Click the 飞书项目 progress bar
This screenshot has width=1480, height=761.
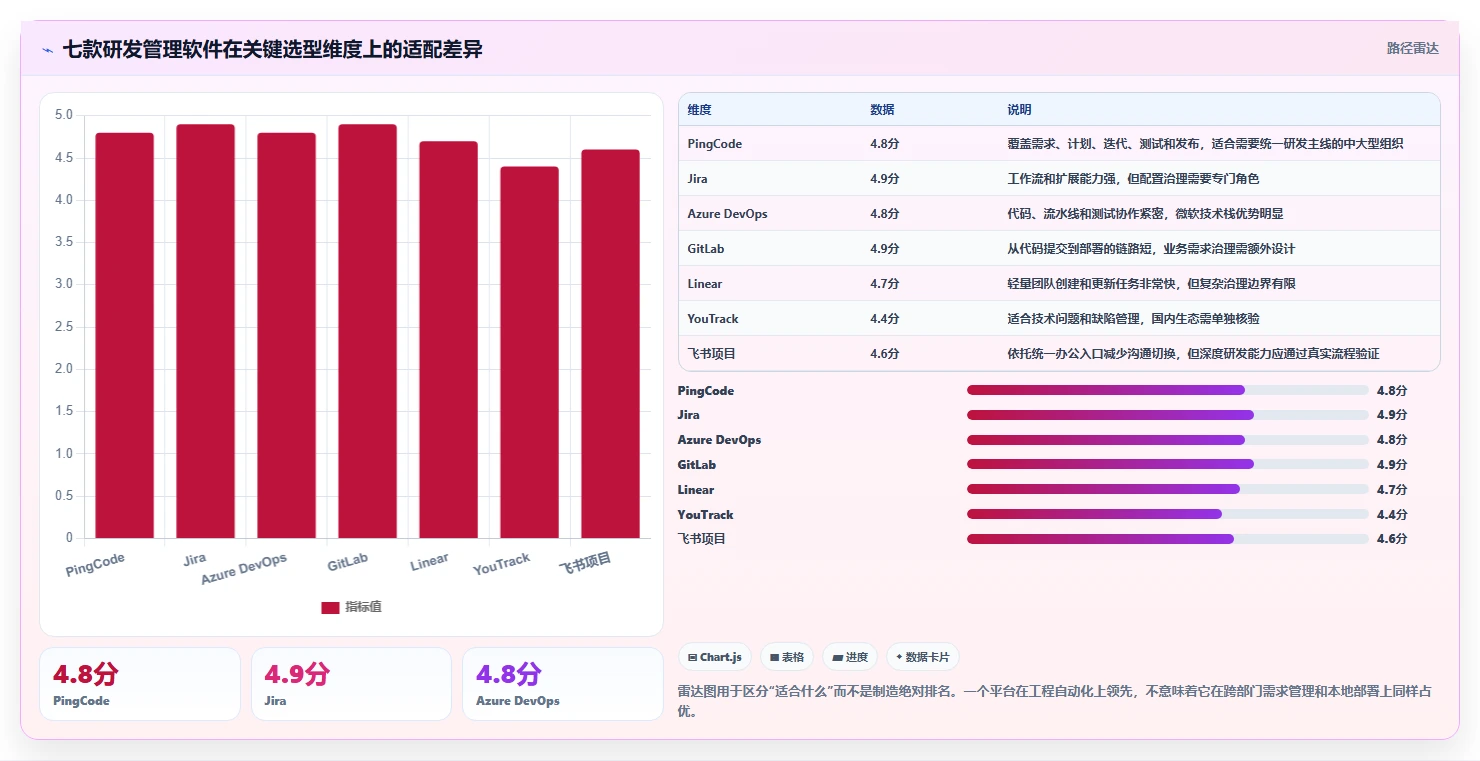tap(1168, 539)
